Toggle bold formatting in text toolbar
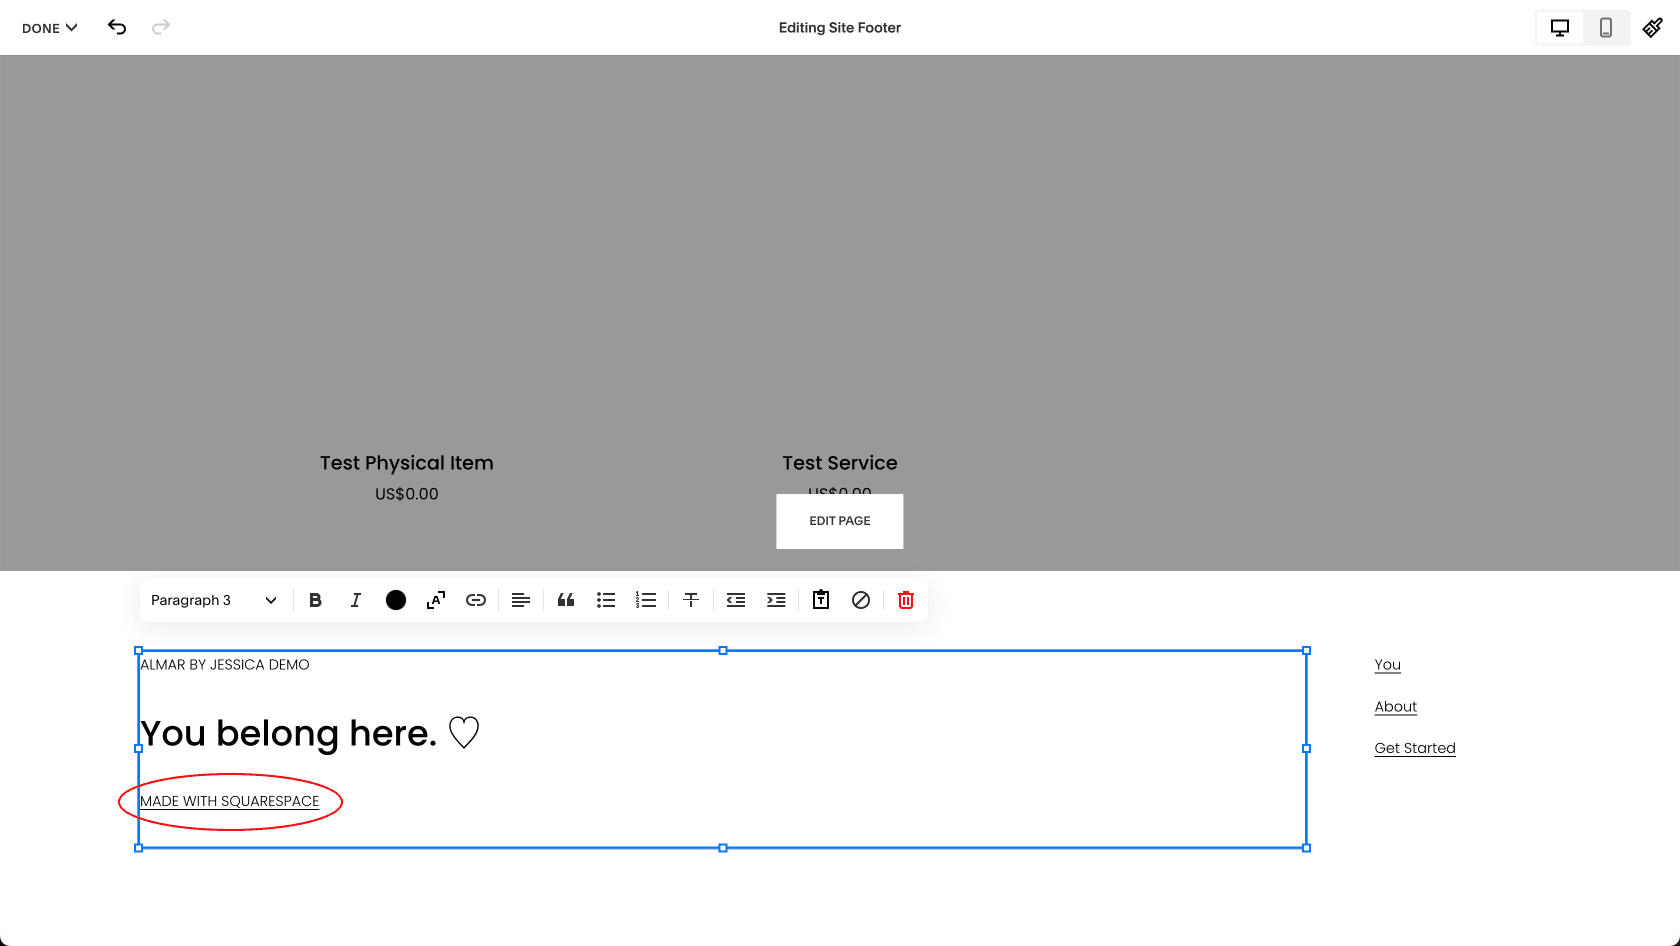 point(315,600)
